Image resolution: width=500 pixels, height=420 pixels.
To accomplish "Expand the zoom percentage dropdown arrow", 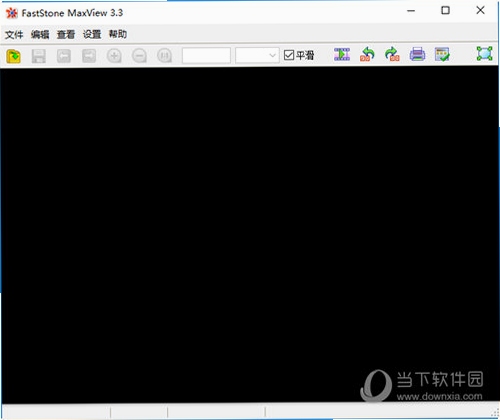I will pyautogui.click(x=272, y=55).
